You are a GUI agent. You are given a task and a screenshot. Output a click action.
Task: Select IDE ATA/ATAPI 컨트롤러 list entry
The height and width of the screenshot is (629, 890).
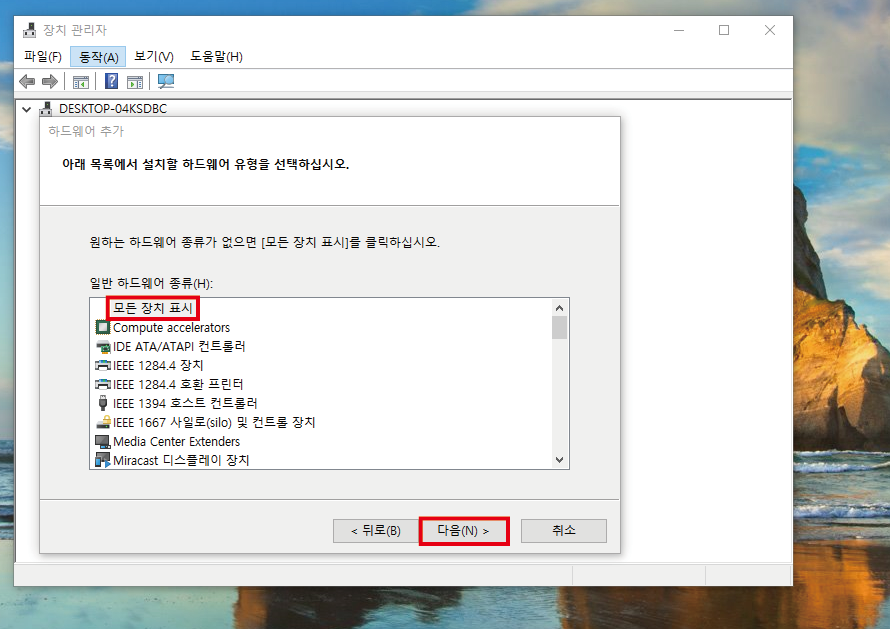[x=179, y=346]
